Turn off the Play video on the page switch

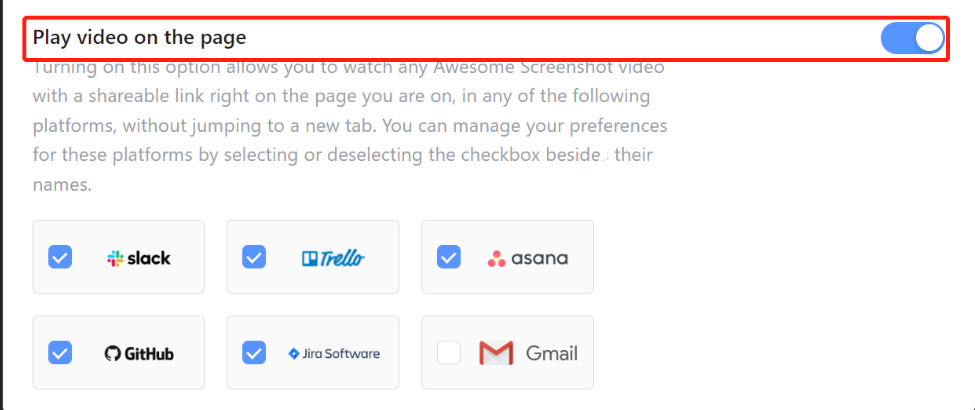click(x=912, y=38)
